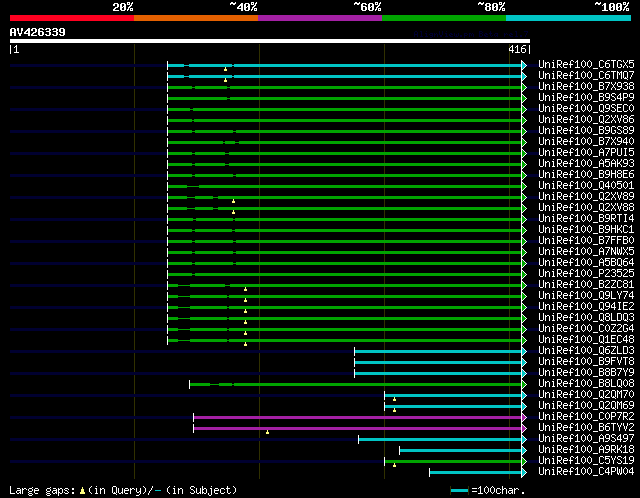Viewport: 640px width, 498px height.
Task: Click the green arrowhead of UniRef100_P23525
Action: point(524,274)
